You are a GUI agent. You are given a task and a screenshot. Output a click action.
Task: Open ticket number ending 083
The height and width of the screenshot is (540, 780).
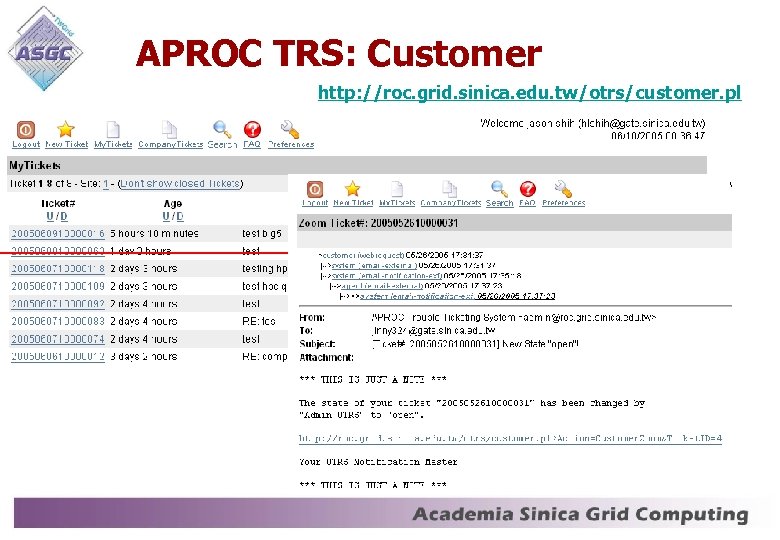point(58,321)
